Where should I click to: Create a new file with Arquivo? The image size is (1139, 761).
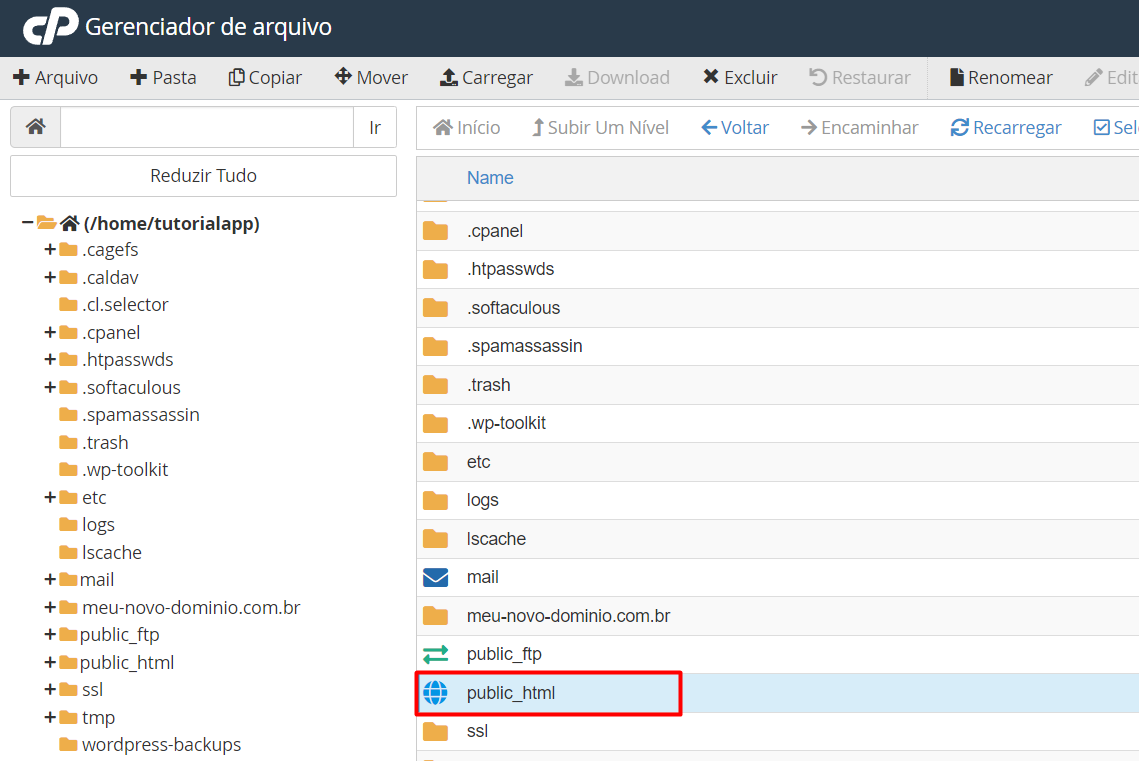pos(56,78)
